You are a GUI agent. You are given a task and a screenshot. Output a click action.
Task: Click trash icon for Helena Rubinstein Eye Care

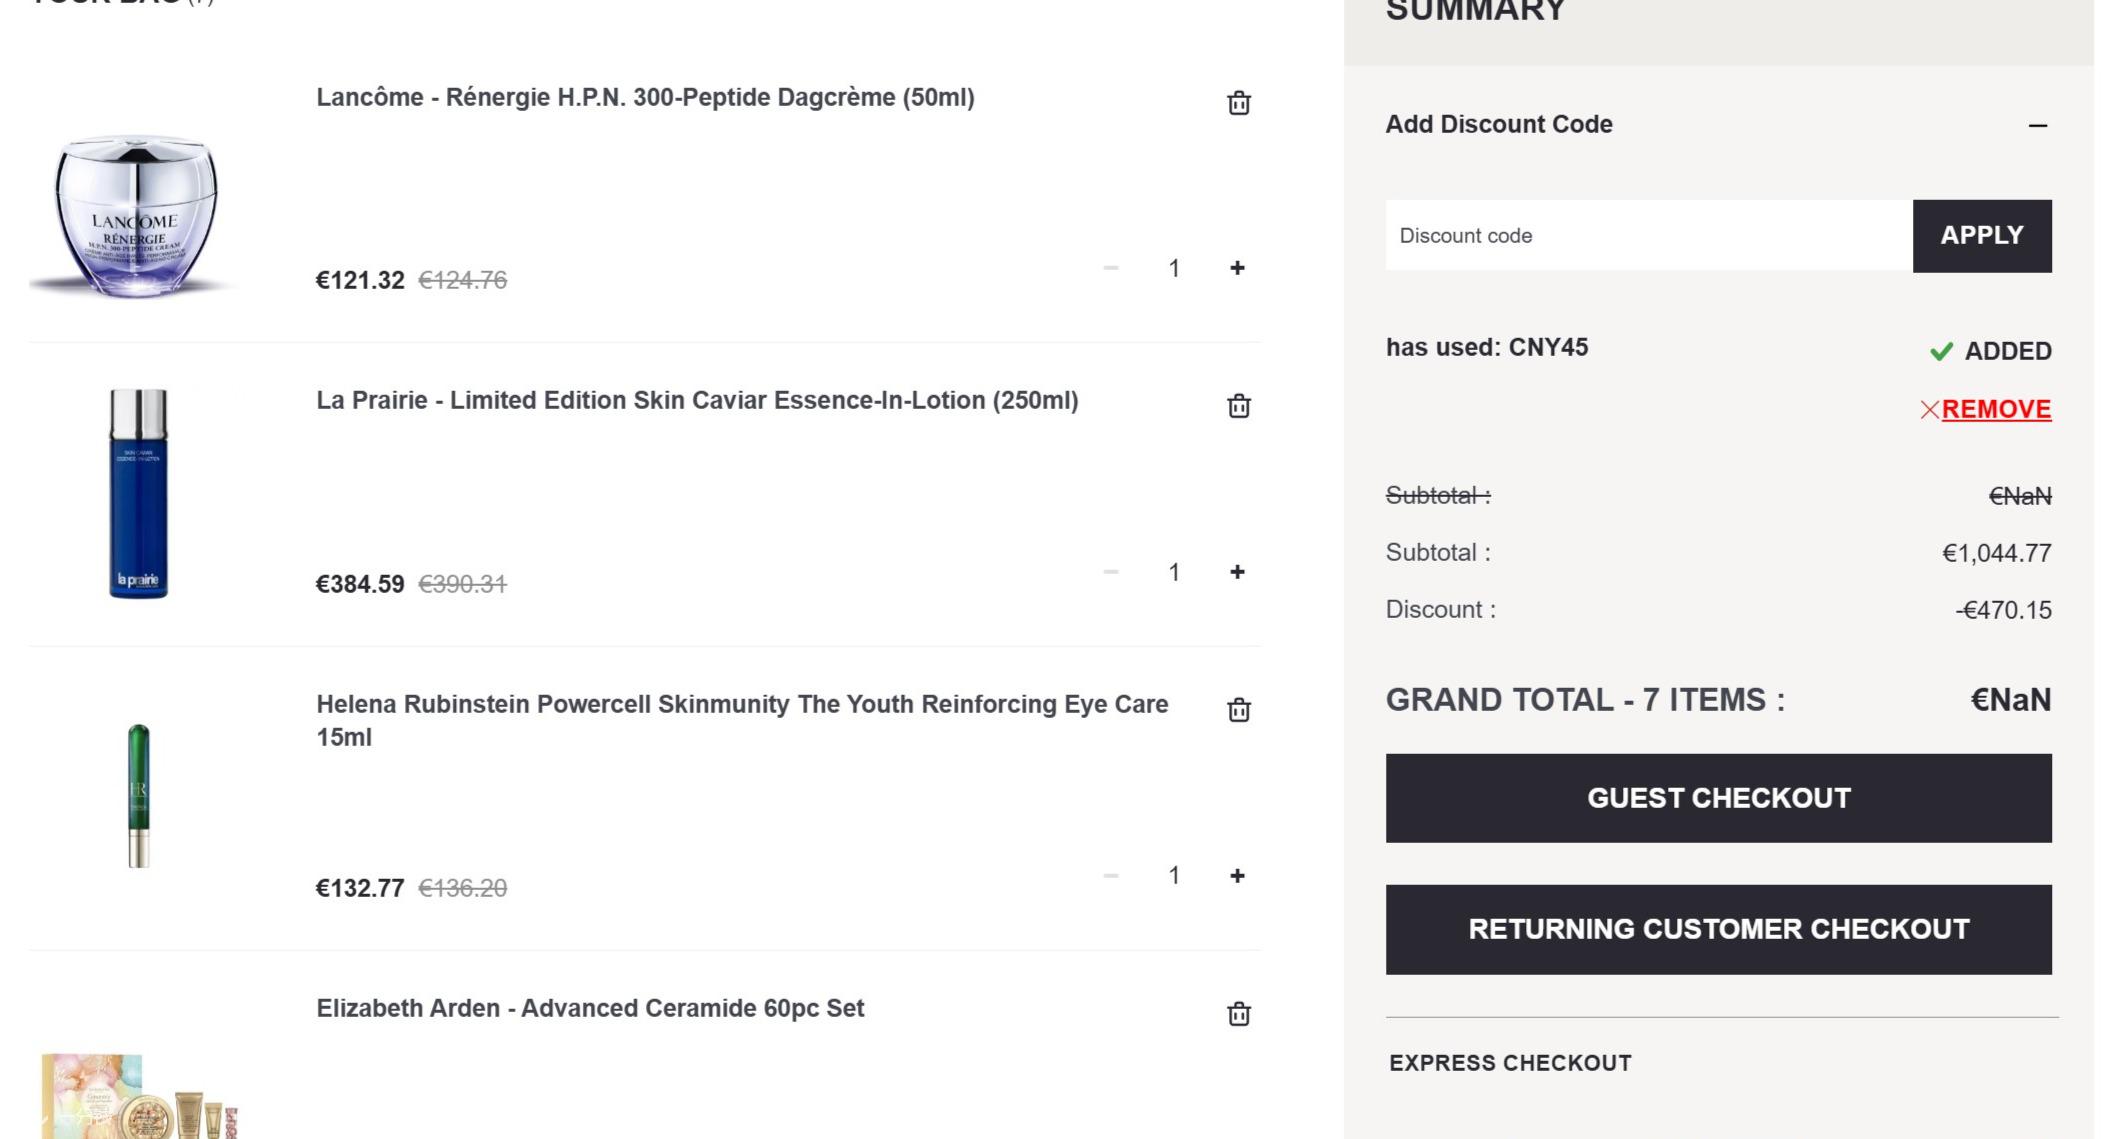pos(1238,710)
